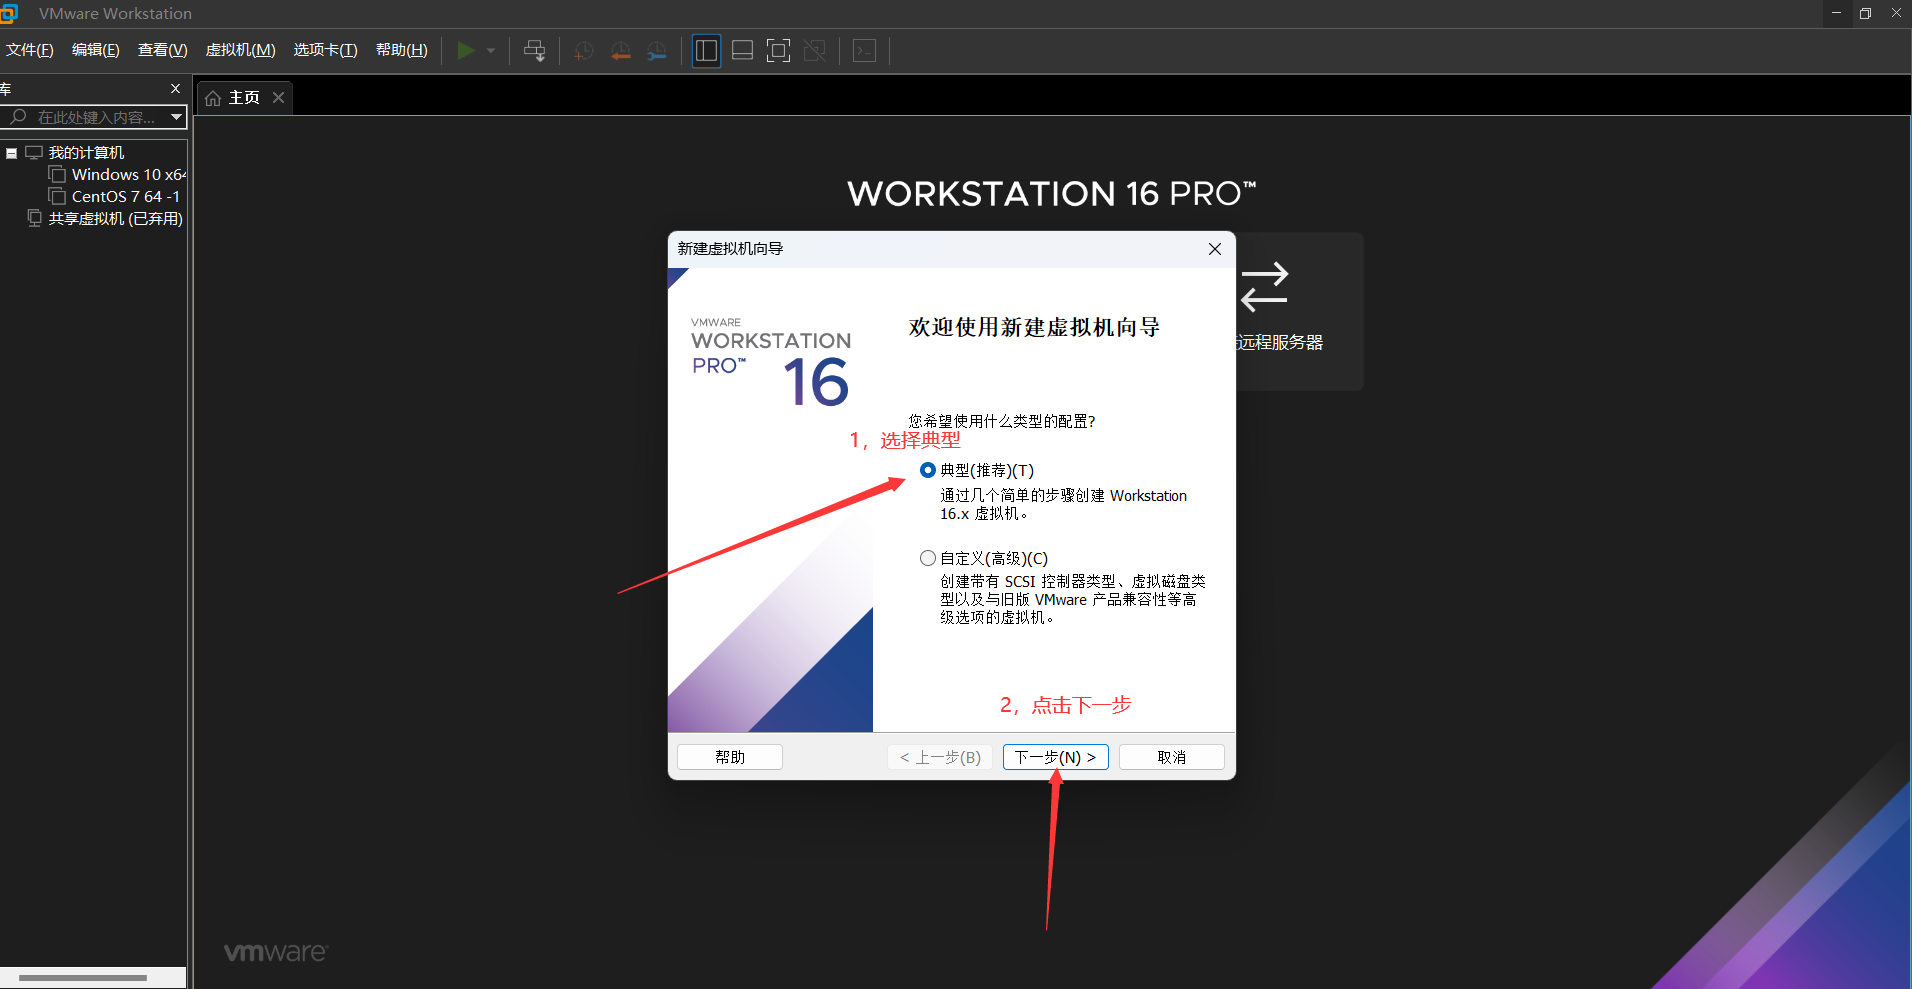Click the 下一步(N) button
This screenshot has width=1912, height=989.
pos(1056,757)
